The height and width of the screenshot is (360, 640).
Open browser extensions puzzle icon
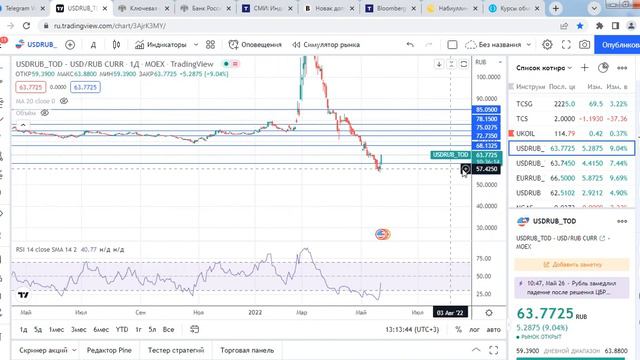(x=599, y=26)
